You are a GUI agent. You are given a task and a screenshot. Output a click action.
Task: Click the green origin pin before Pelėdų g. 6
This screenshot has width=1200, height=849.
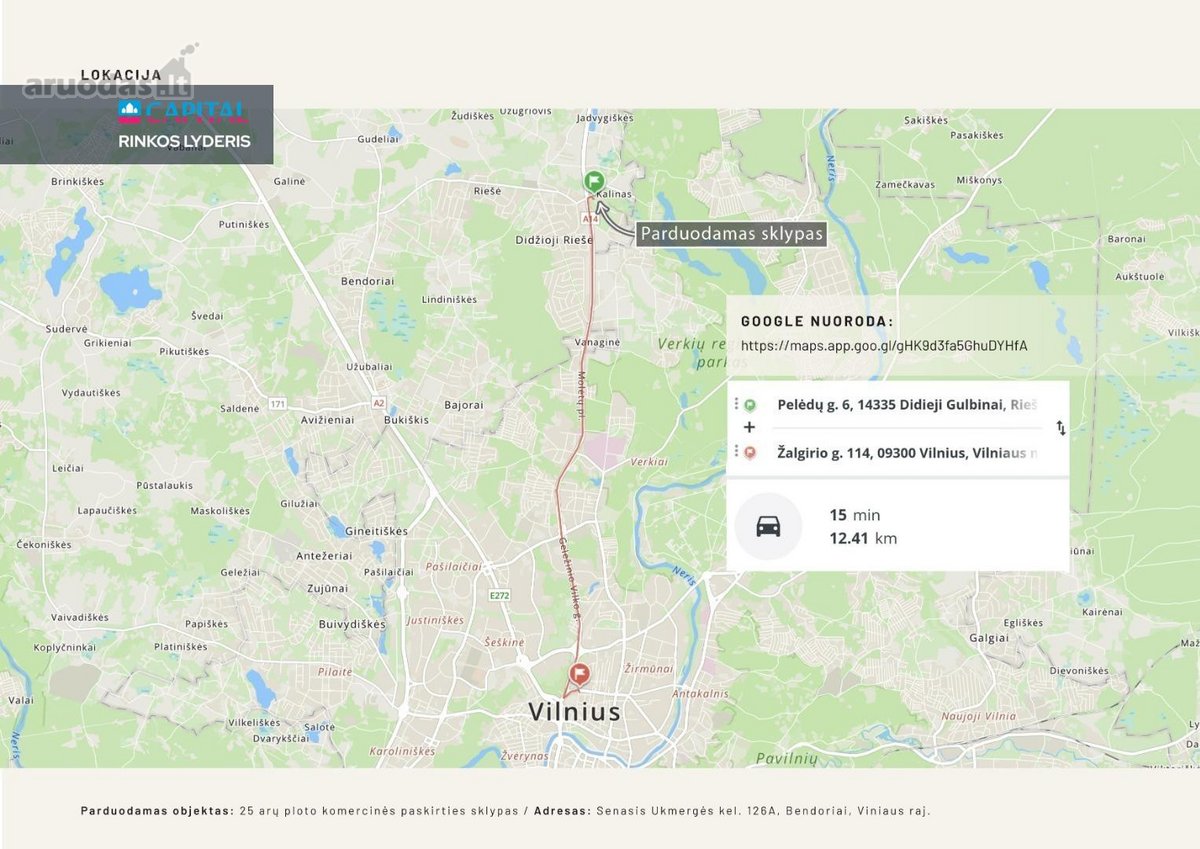pos(750,405)
